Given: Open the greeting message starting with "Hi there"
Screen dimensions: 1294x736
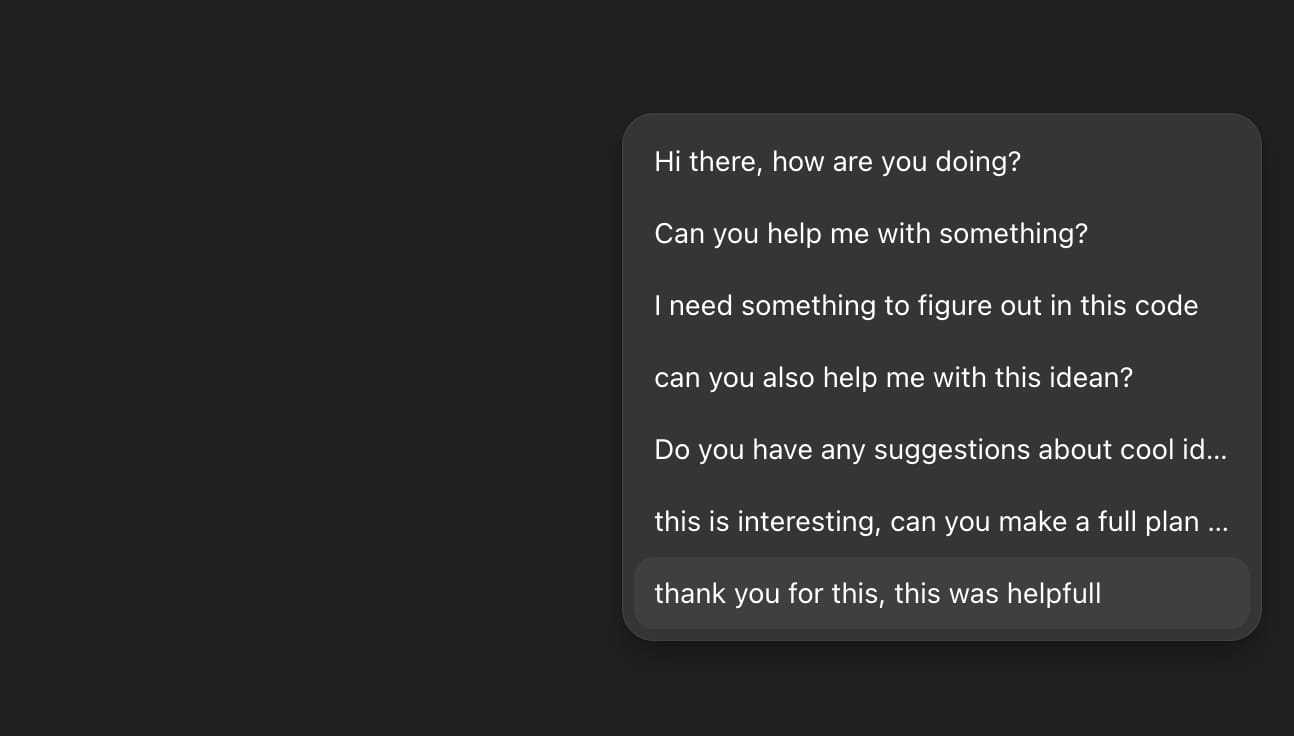Looking at the screenshot, I should 838,161.
